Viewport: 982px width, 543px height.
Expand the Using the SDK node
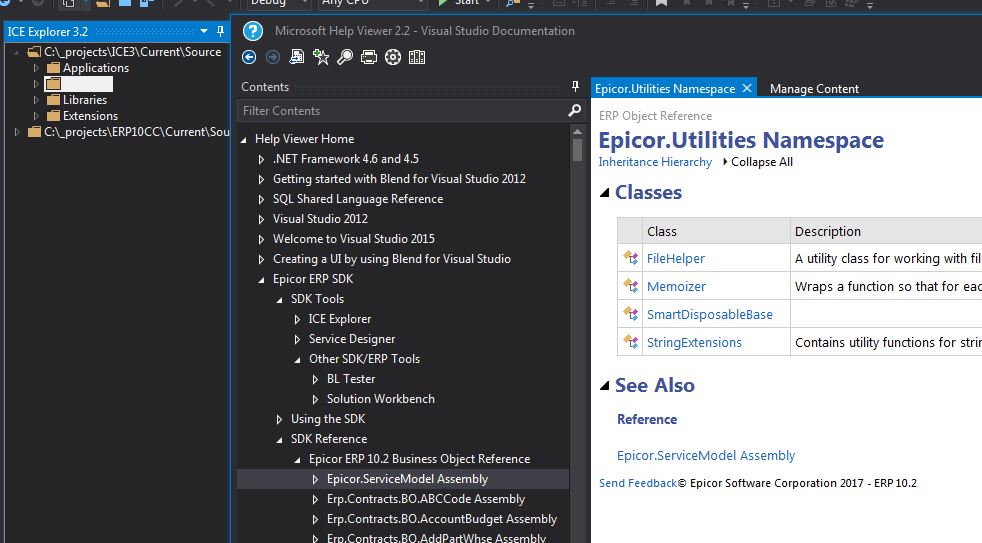[x=279, y=420]
